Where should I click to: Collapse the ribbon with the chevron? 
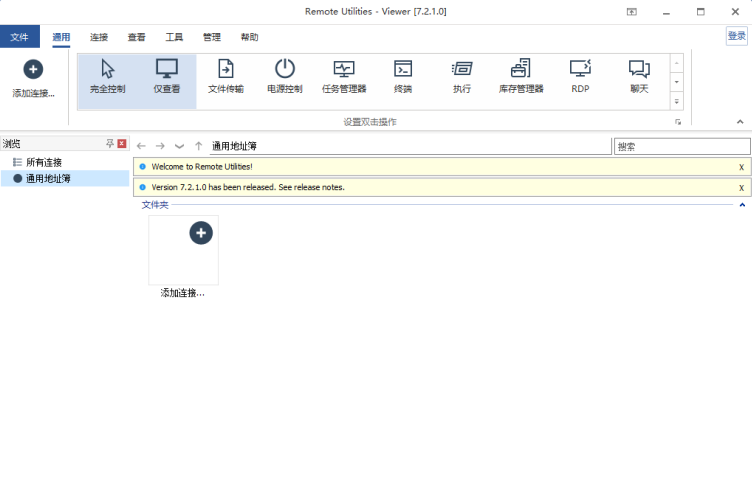pos(740,122)
